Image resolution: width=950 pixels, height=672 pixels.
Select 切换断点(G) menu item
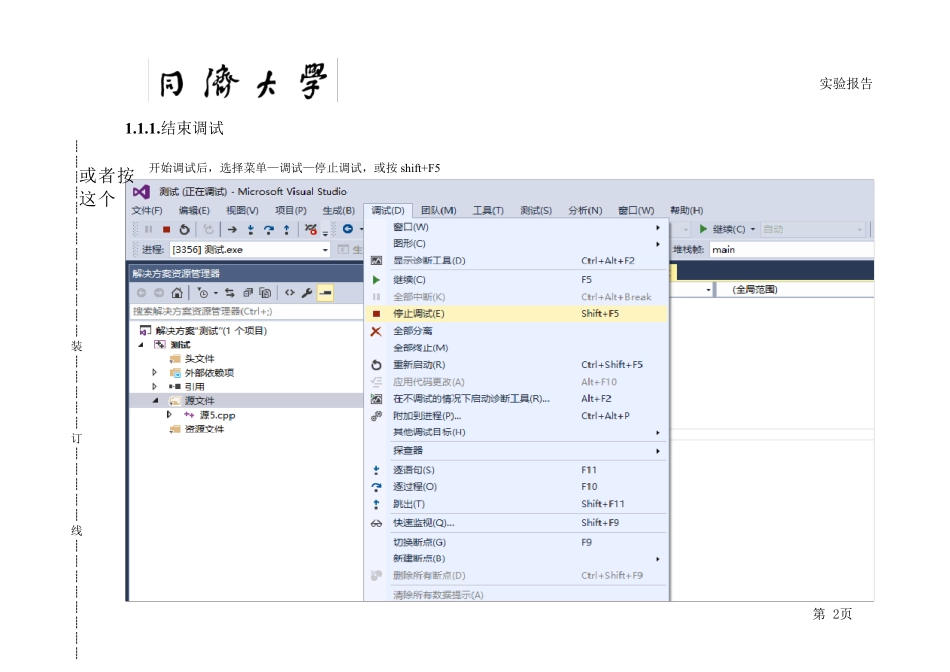[x=516, y=542]
